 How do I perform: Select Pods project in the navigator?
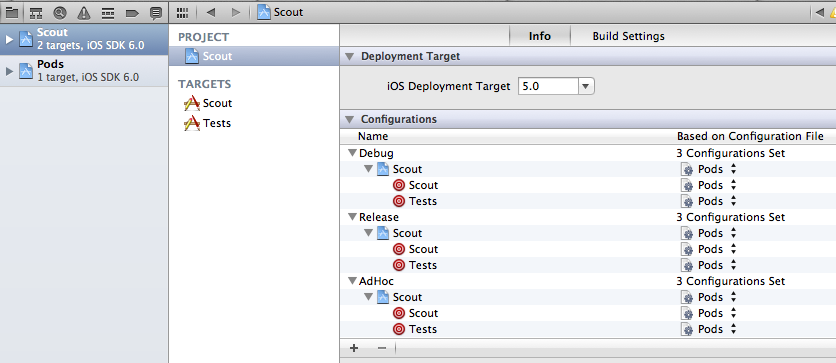(x=84, y=71)
